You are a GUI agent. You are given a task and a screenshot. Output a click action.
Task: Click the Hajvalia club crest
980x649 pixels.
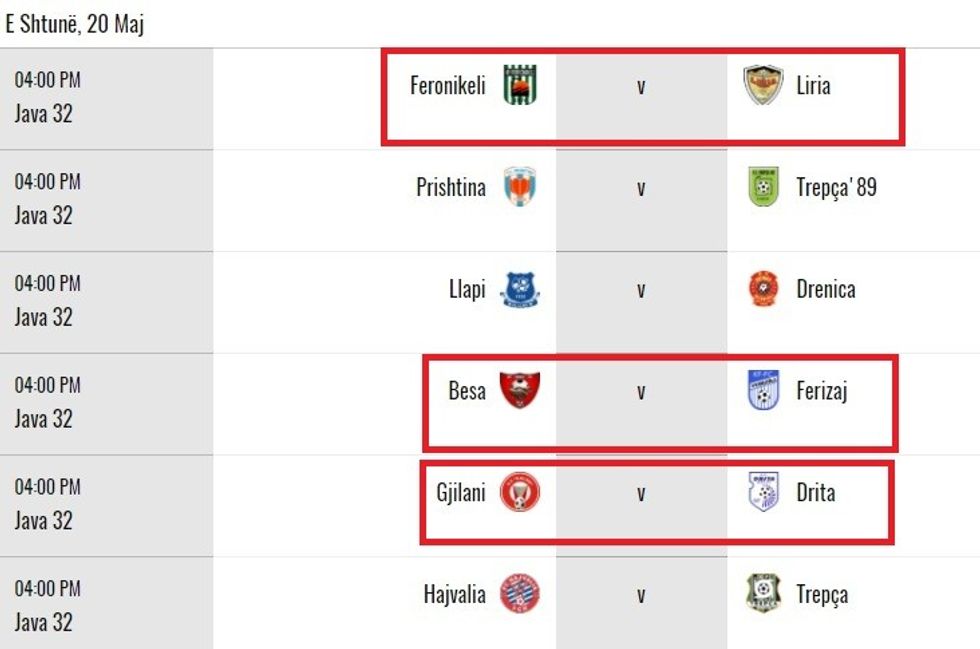point(520,594)
